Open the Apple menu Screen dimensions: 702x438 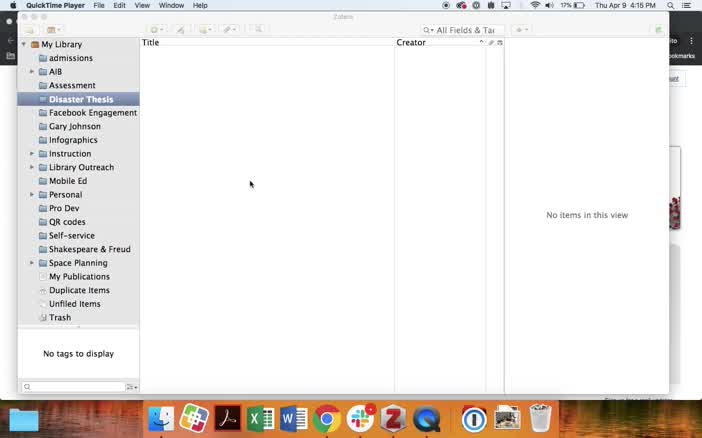coord(13,5)
